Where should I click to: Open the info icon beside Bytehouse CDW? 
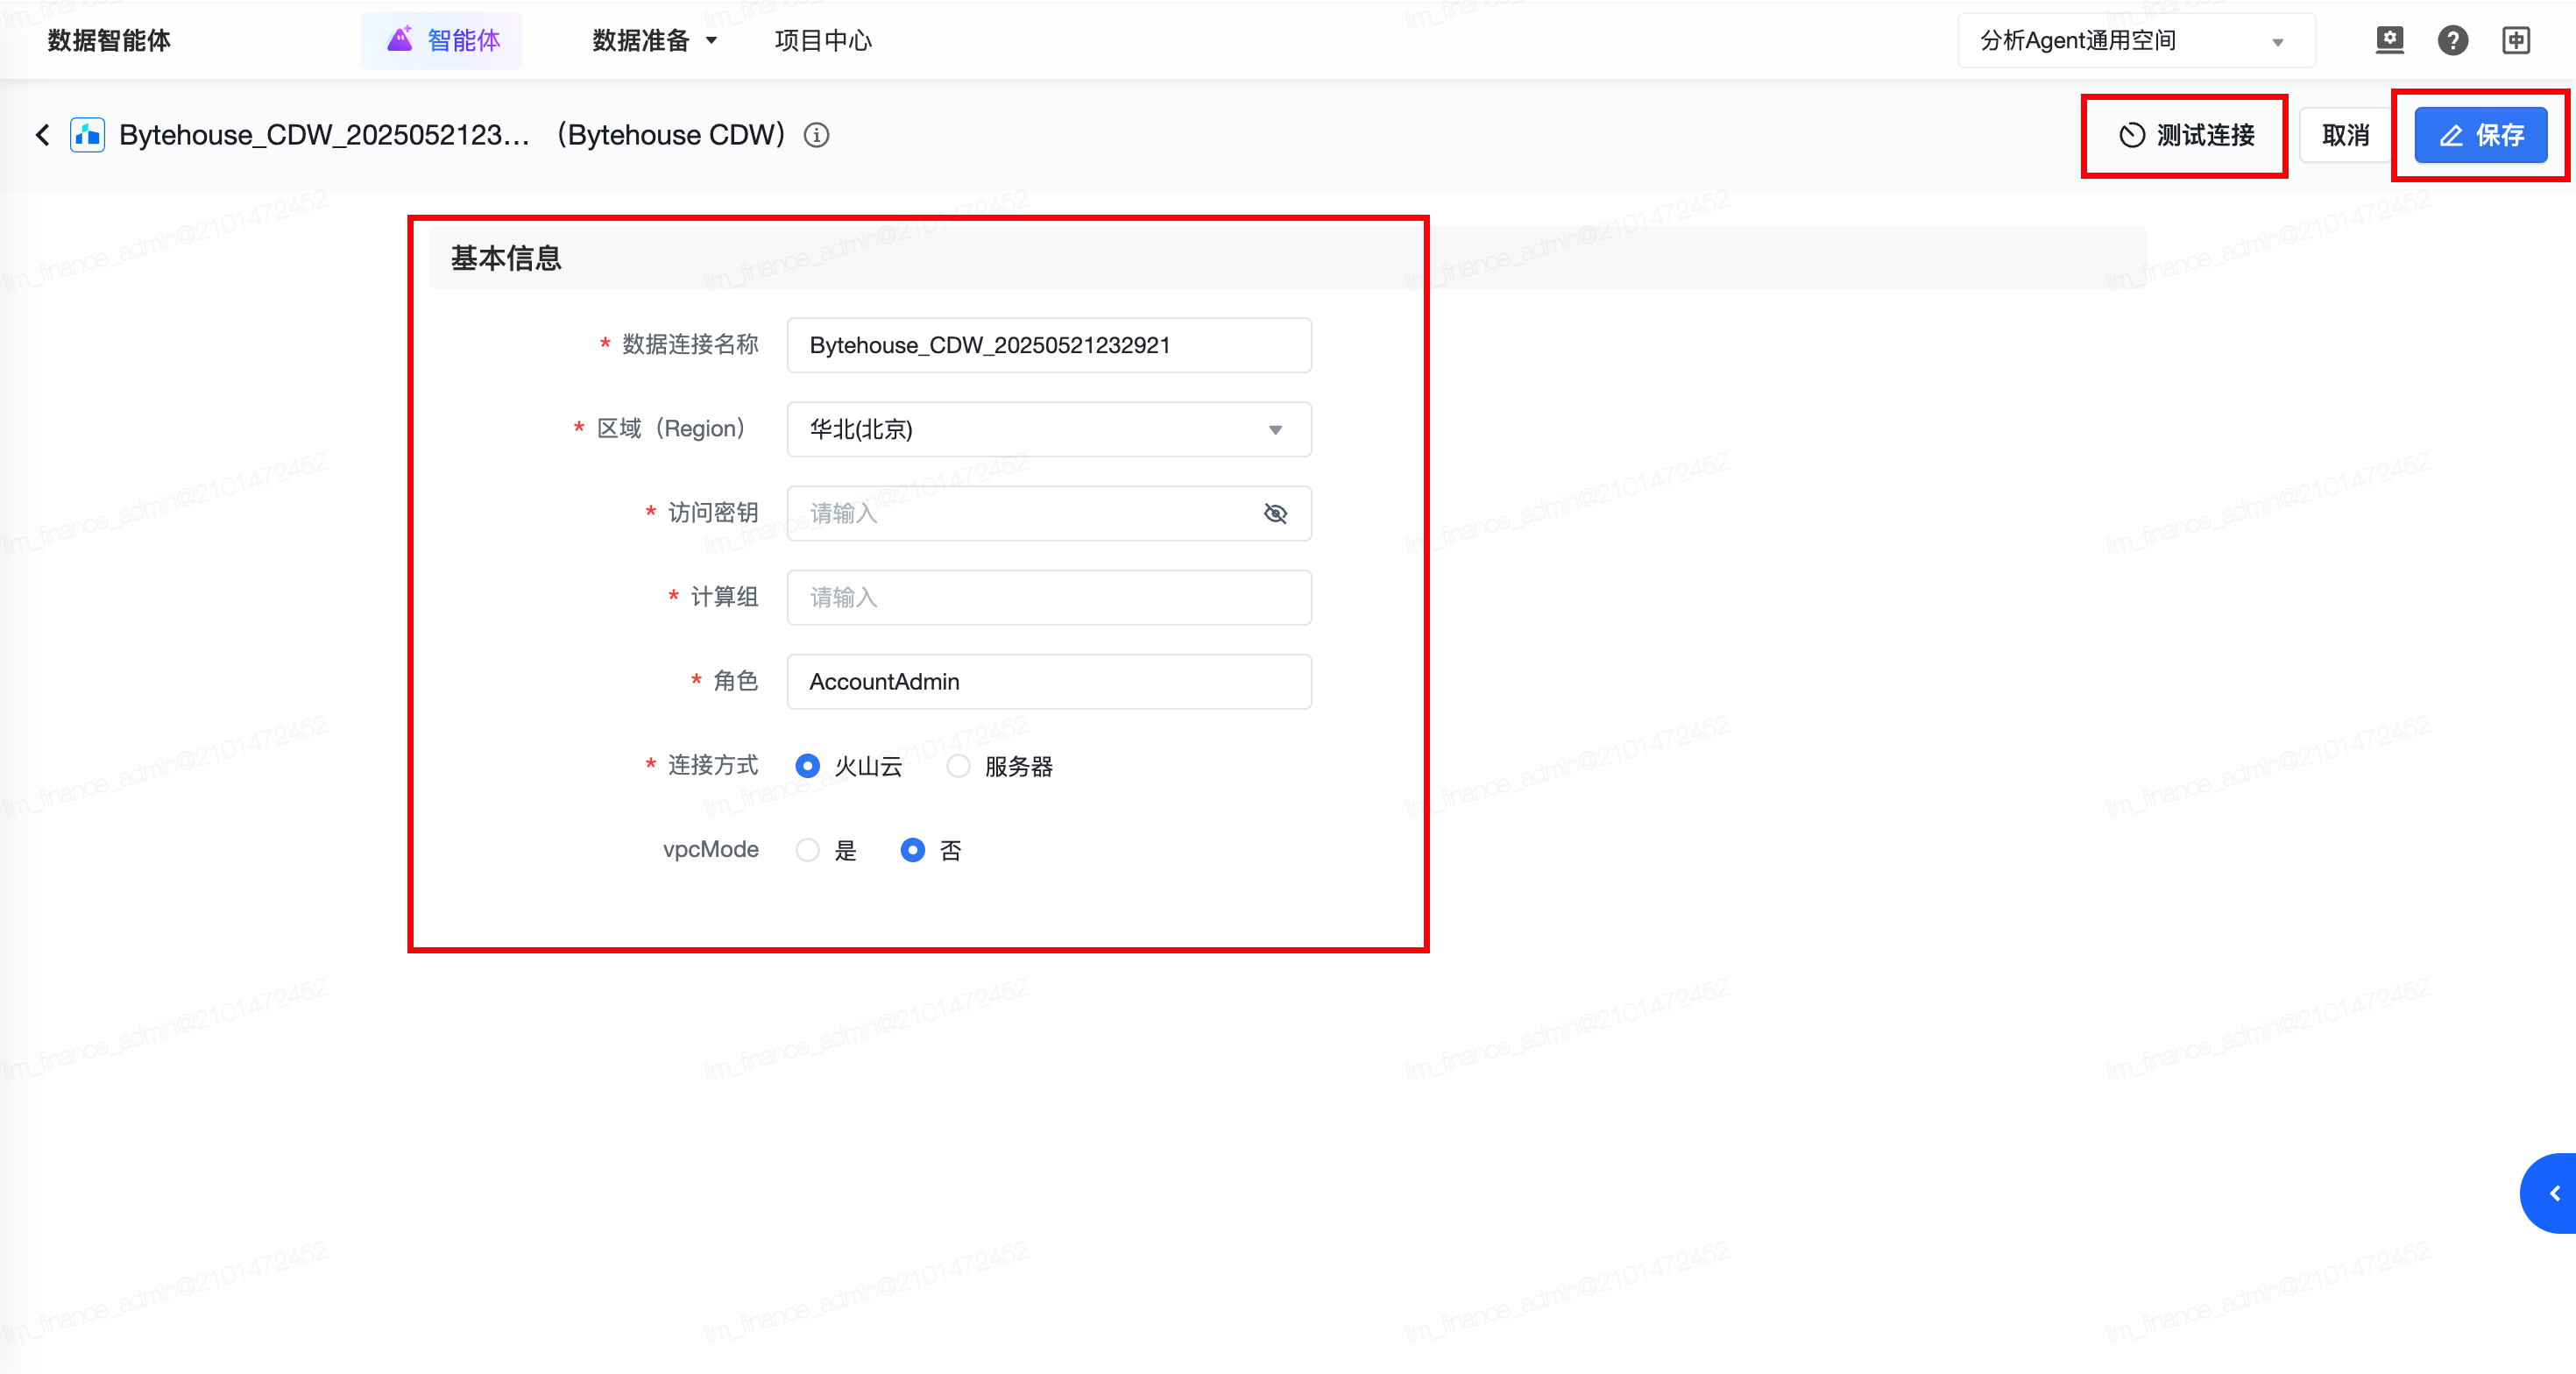tap(817, 135)
